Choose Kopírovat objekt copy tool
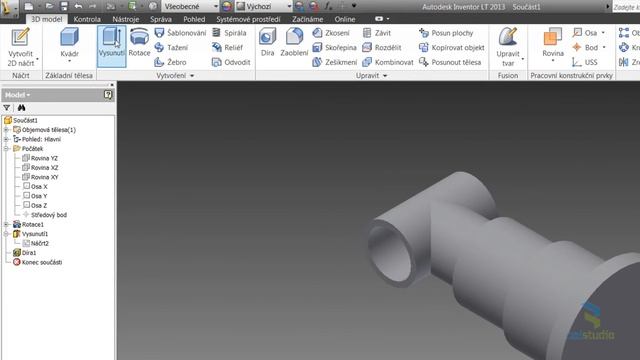Image resolution: width=640 pixels, height=360 pixels. tap(452, 48)
